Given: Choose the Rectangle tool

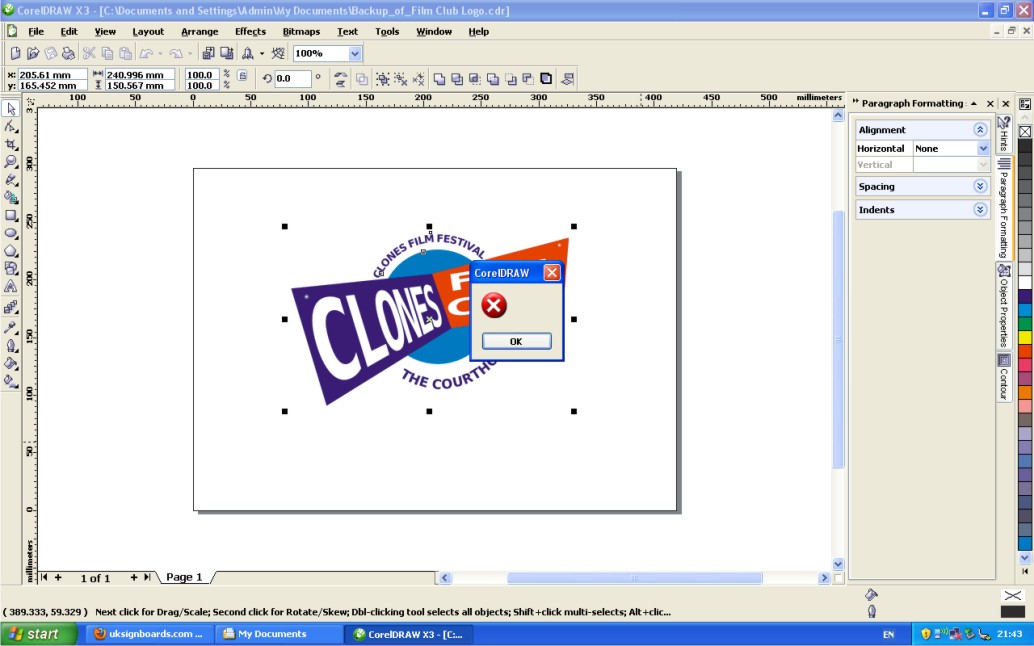Looking at the screenshot, I should [11, 216].
